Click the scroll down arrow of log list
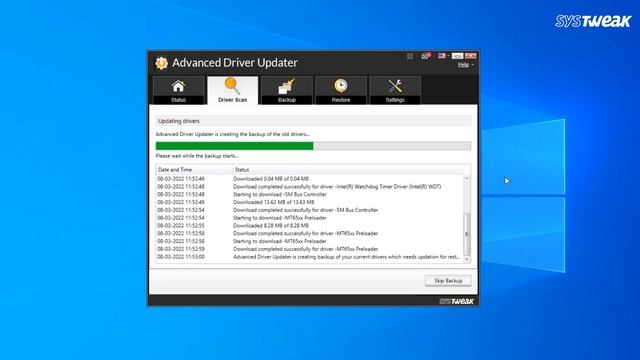The width and height of the screenshot is (640, 360). click(467, 260)
